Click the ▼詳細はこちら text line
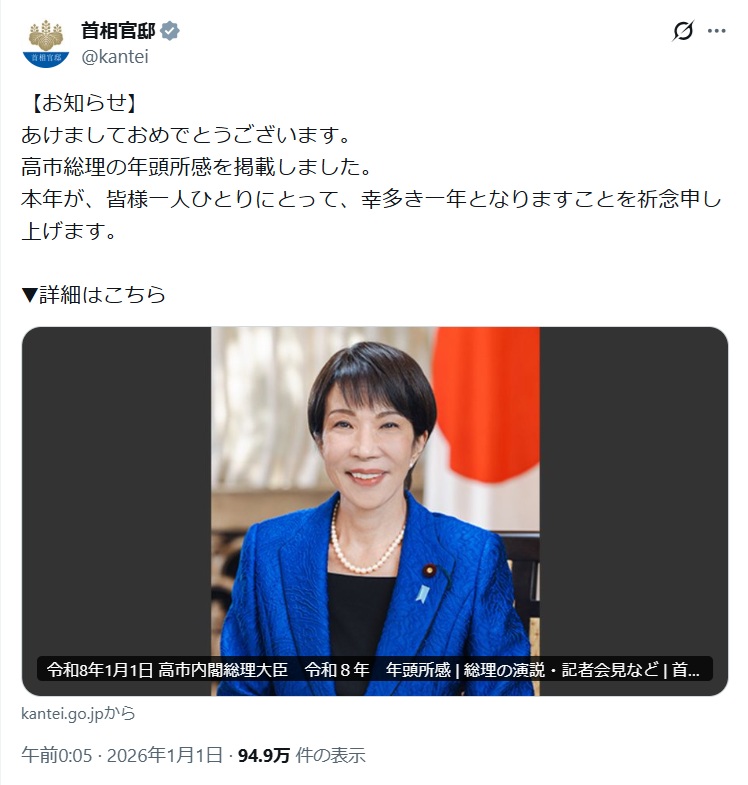The image size is (748, 785). (94, 294)
